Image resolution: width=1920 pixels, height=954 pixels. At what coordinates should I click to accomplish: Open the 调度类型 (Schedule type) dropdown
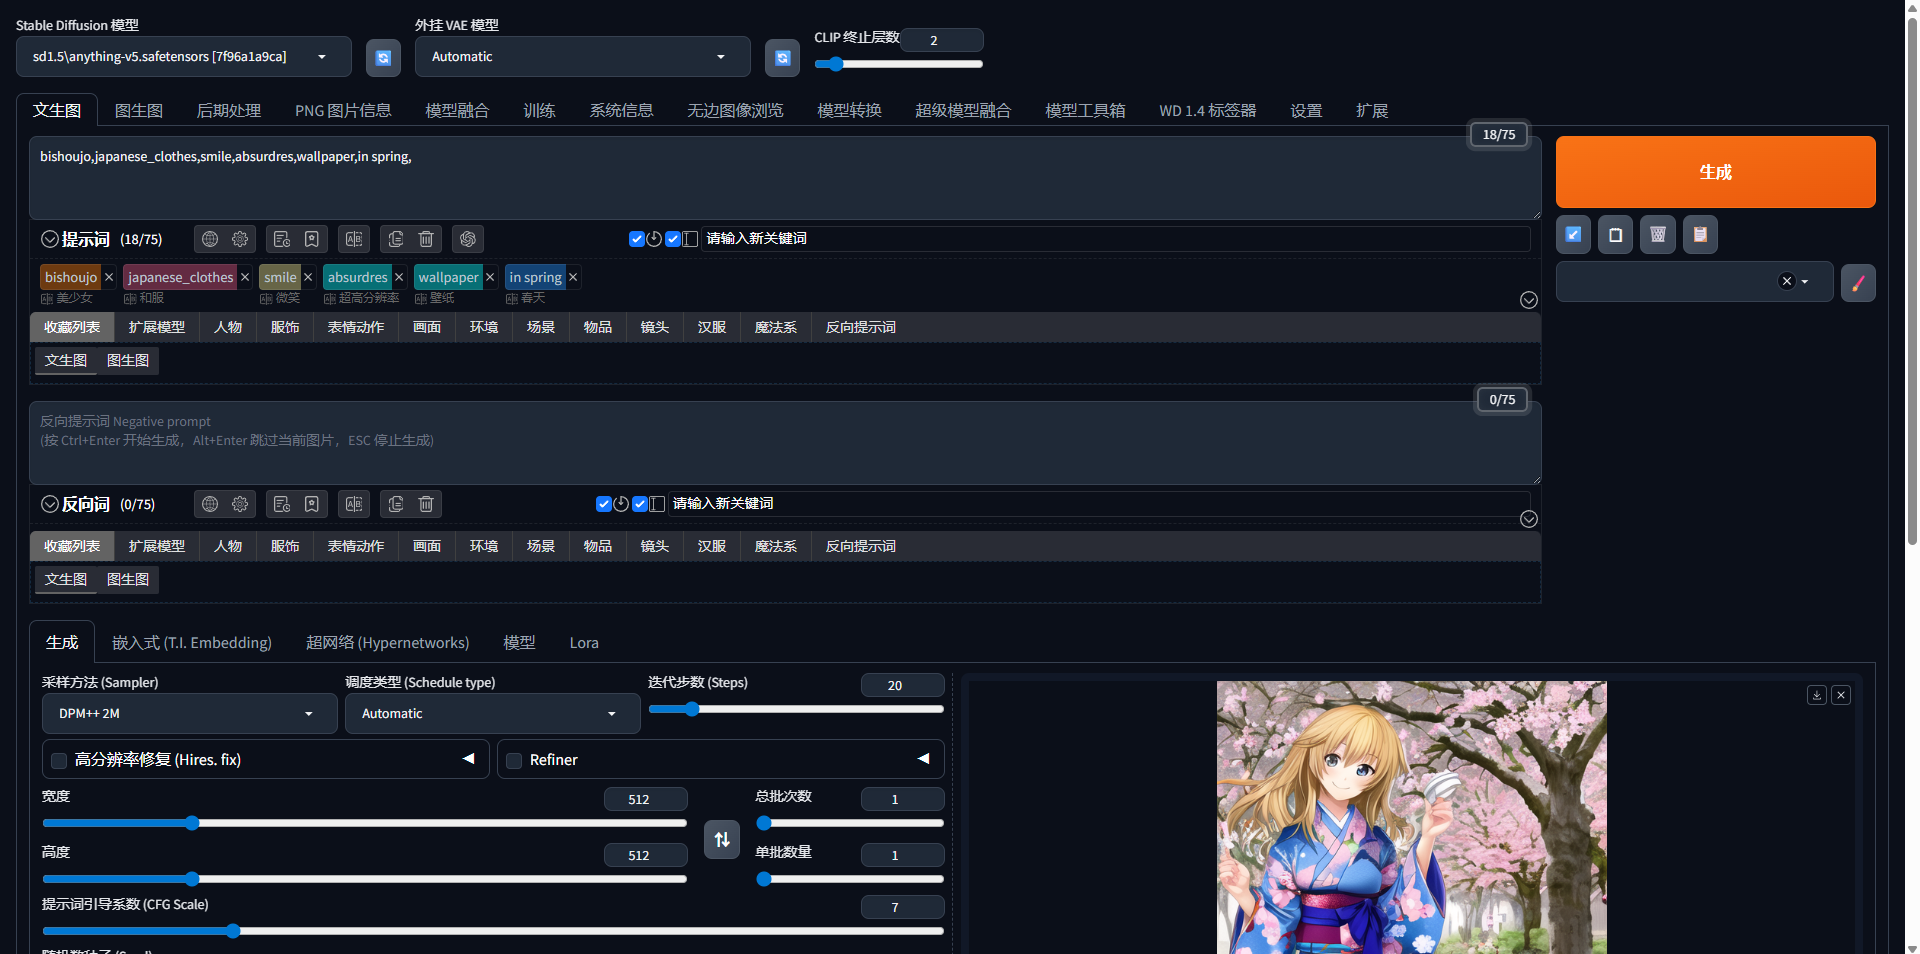[x=491, y=713]
